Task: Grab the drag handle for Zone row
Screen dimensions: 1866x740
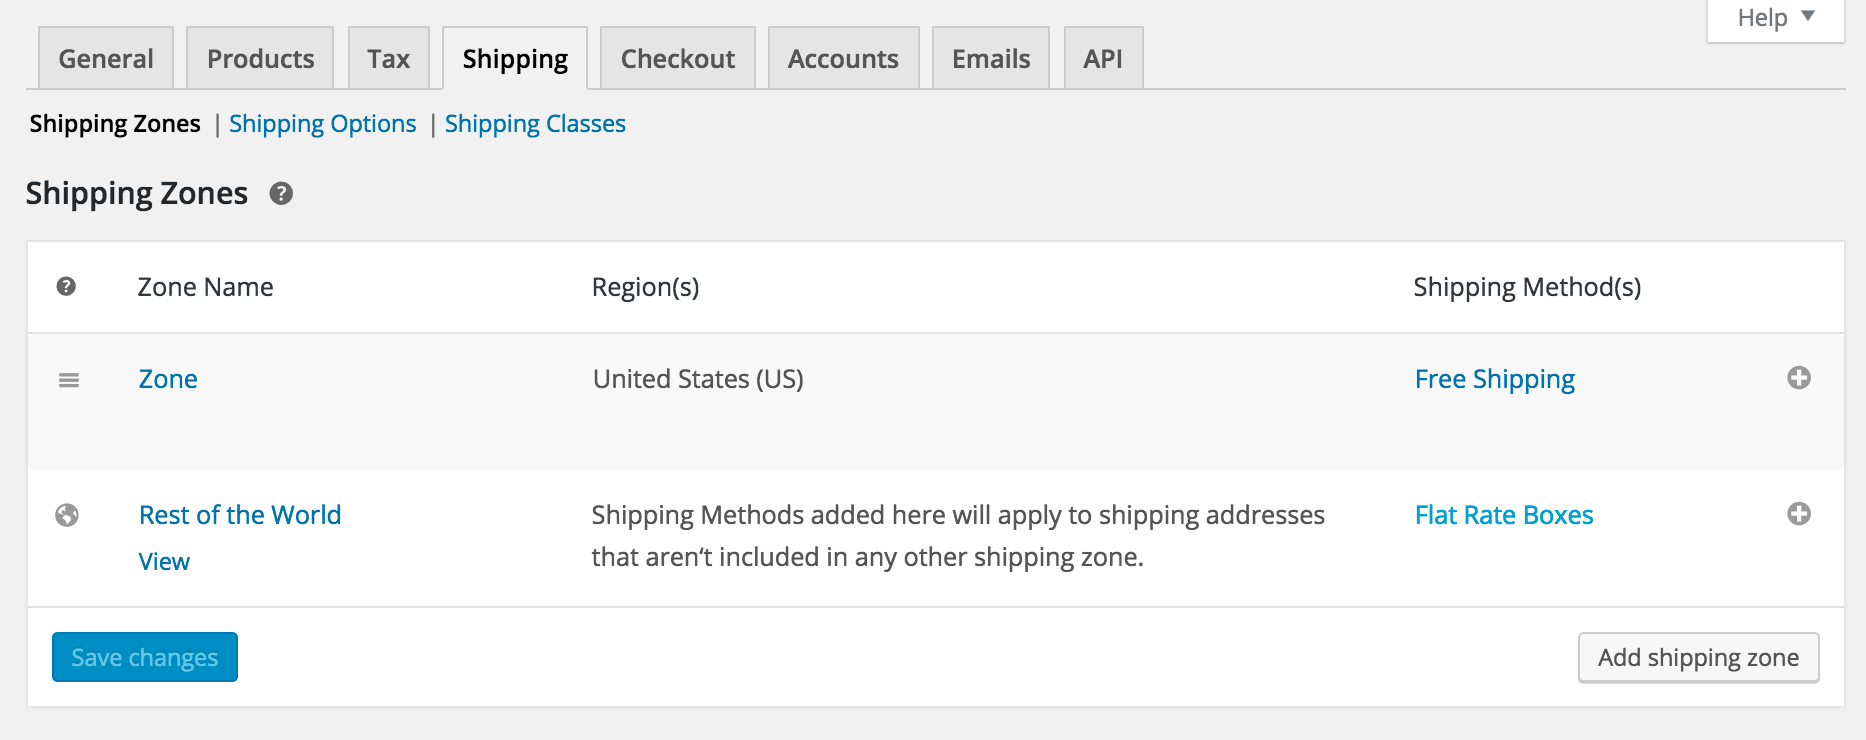Action: click(x=69, y=380)
